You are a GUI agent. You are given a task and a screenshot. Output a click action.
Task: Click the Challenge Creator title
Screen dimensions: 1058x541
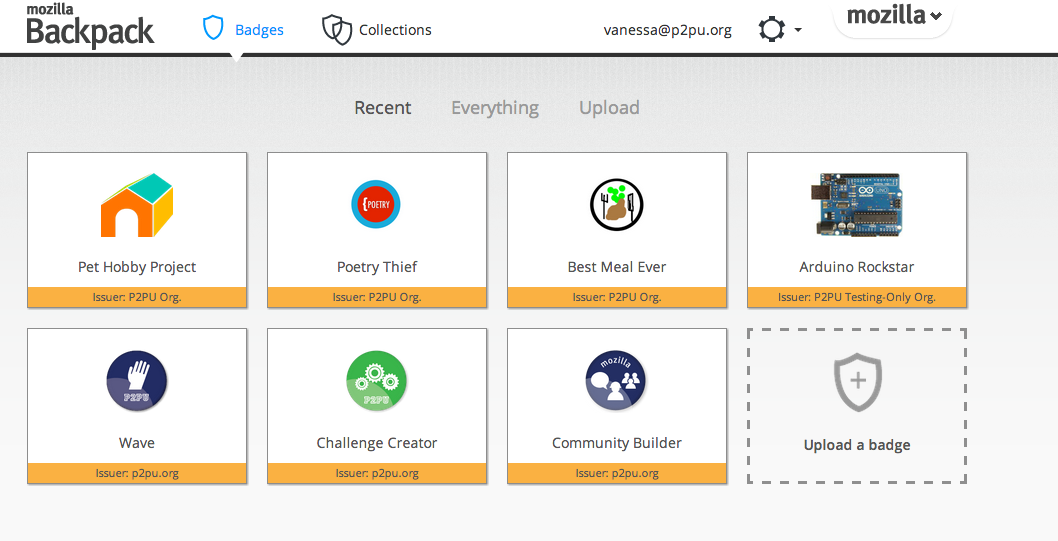point(377,443)
